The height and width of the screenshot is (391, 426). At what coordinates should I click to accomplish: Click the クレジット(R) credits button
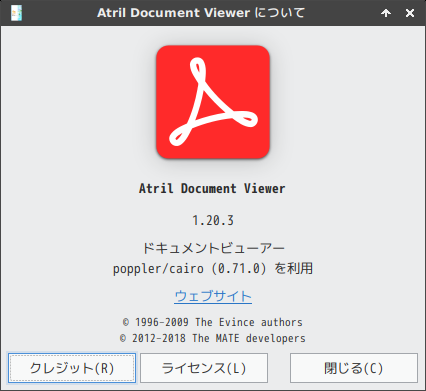pos(72,368)
